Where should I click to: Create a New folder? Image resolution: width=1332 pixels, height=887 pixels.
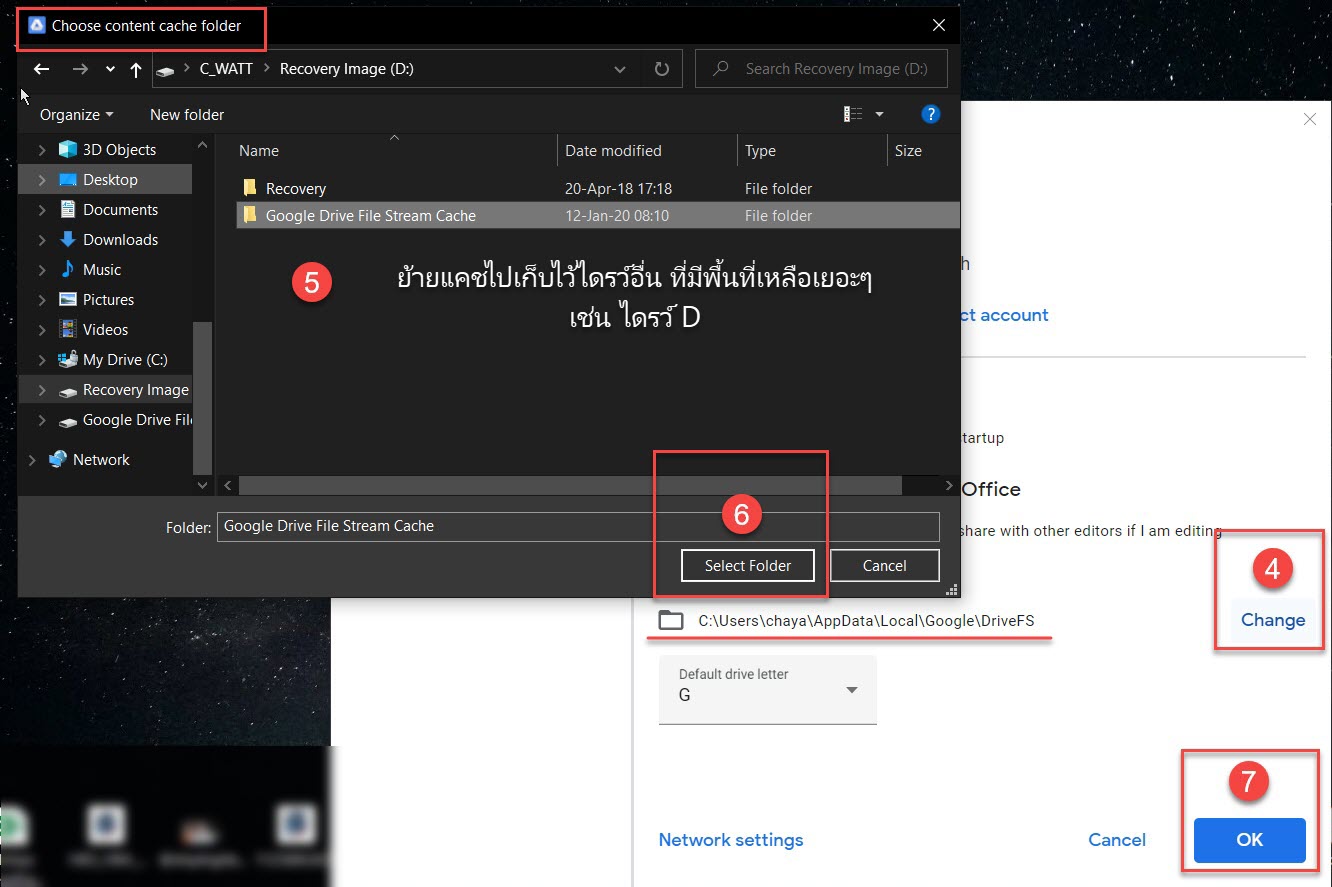click(x=187, y=114)
